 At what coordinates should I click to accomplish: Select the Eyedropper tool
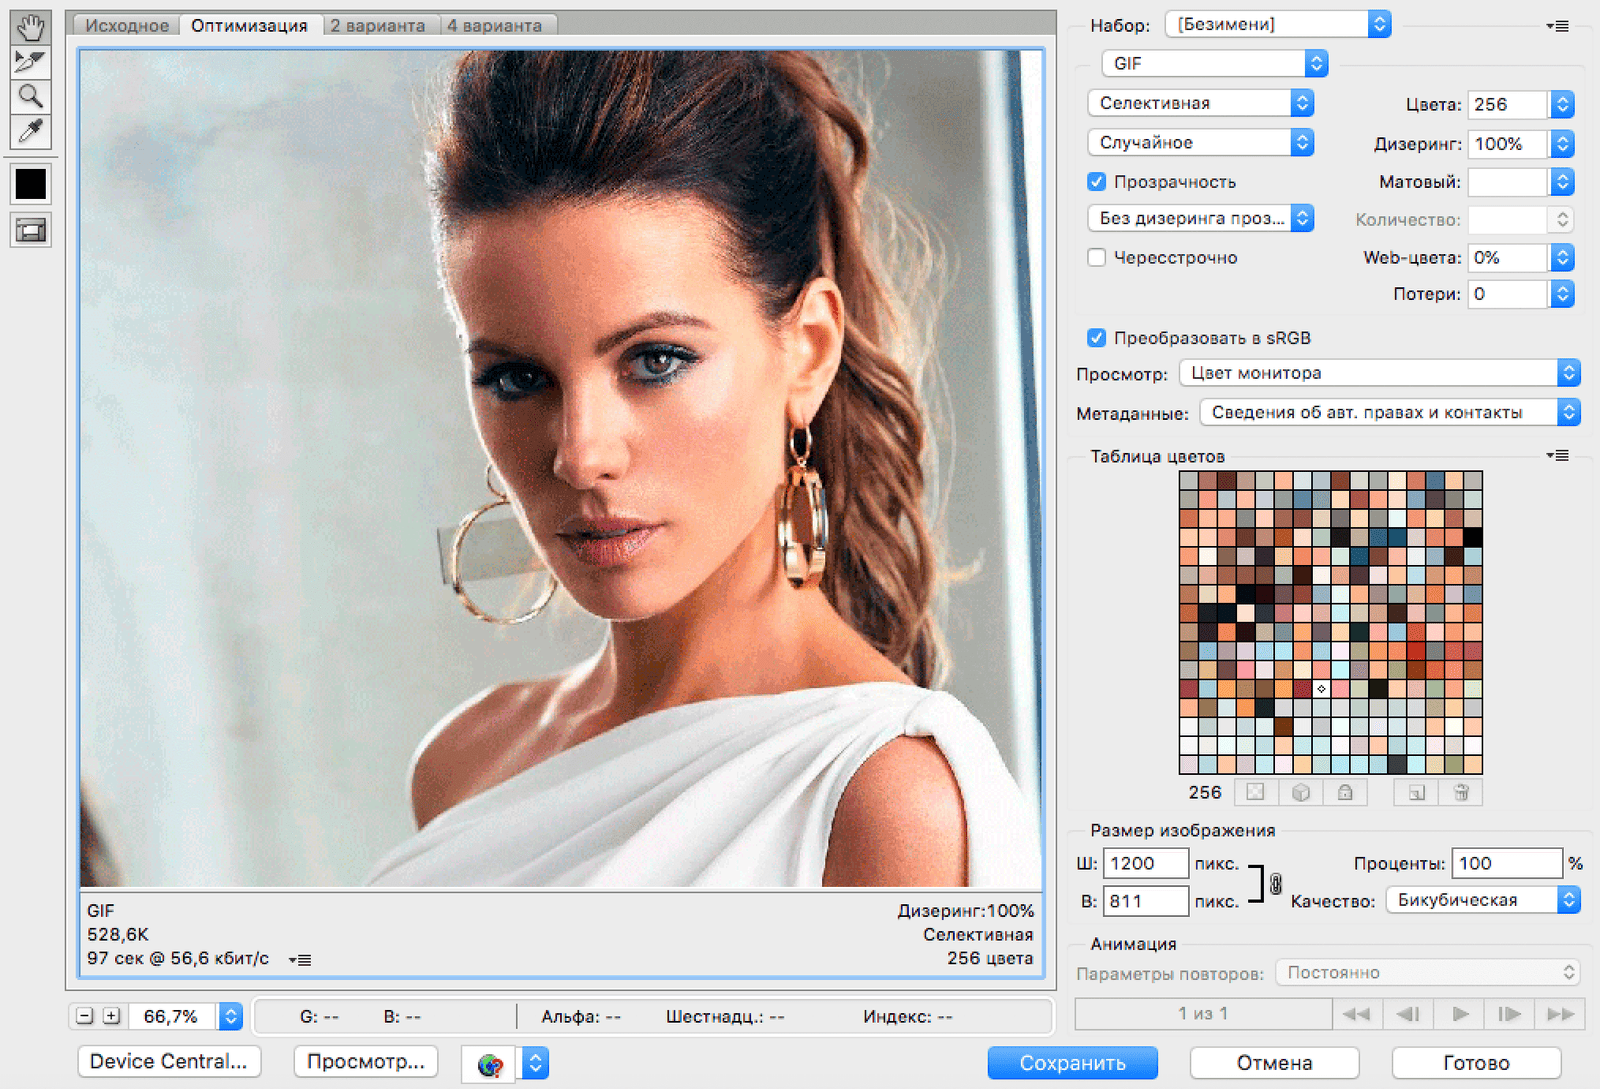30,131
